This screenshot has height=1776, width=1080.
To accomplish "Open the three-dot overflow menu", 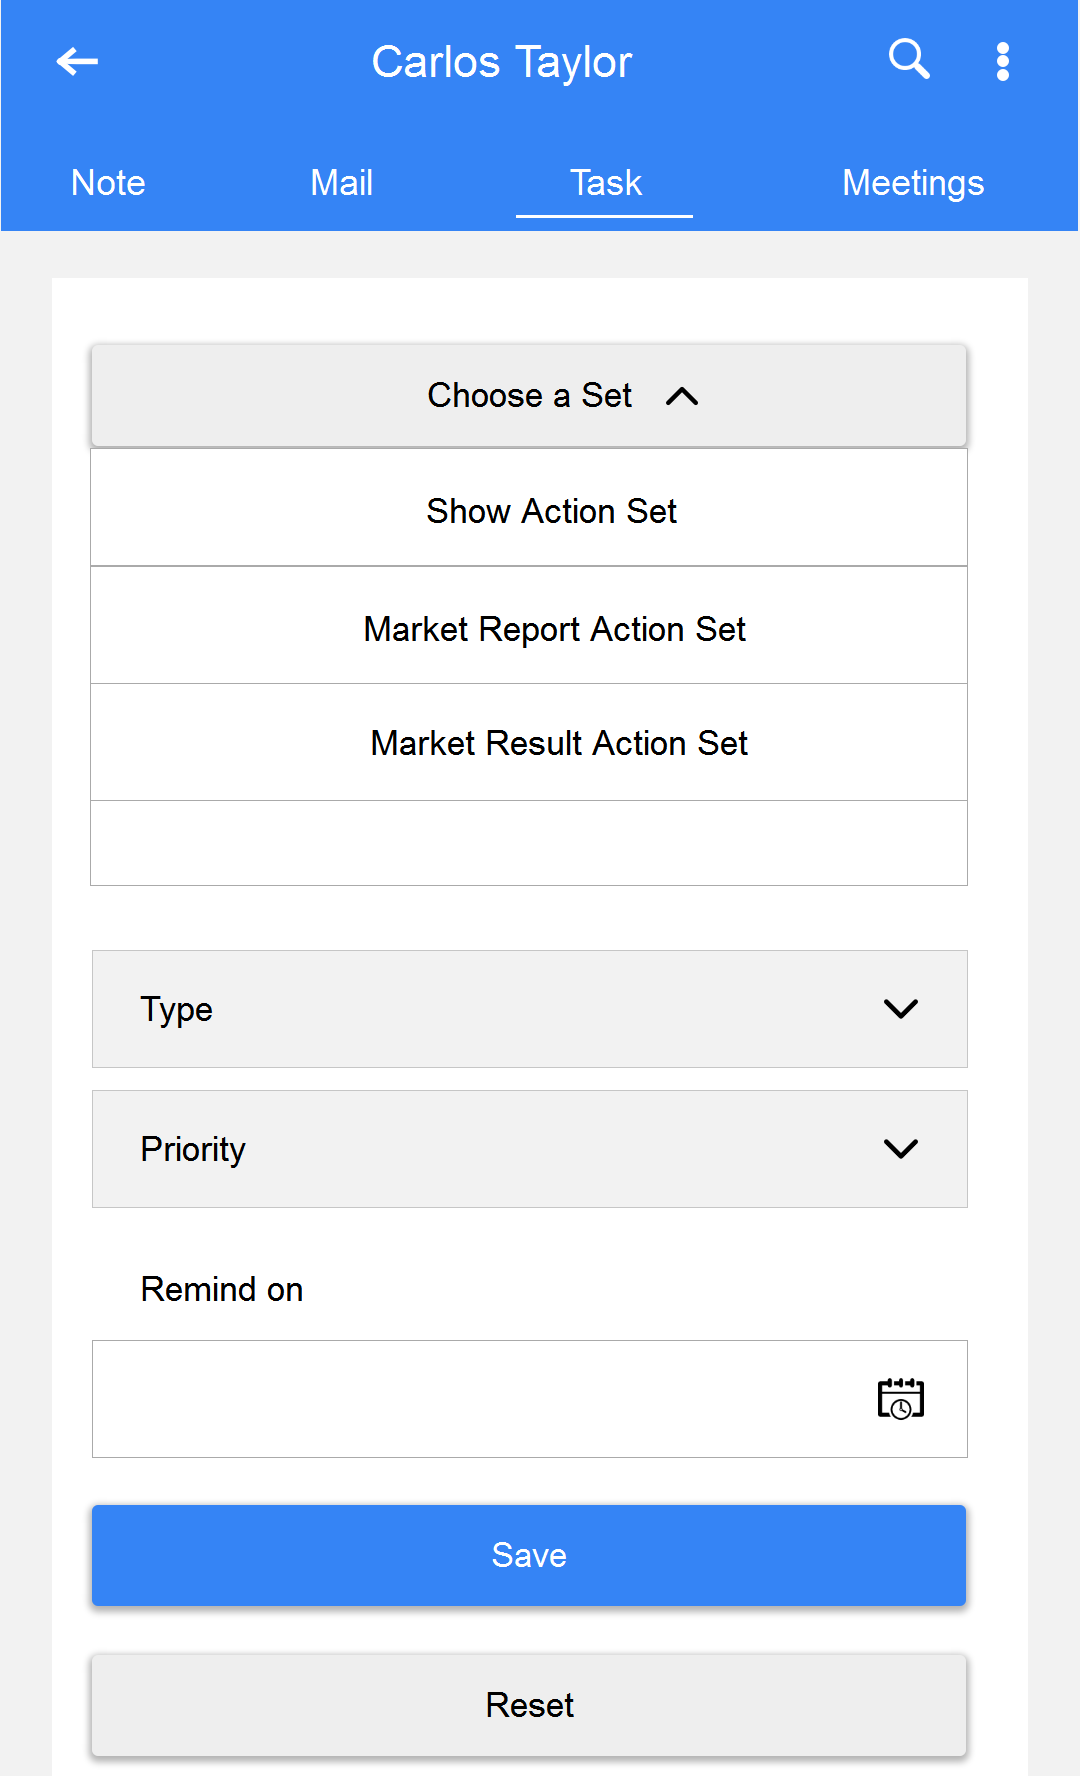I will pos(1002,62).
